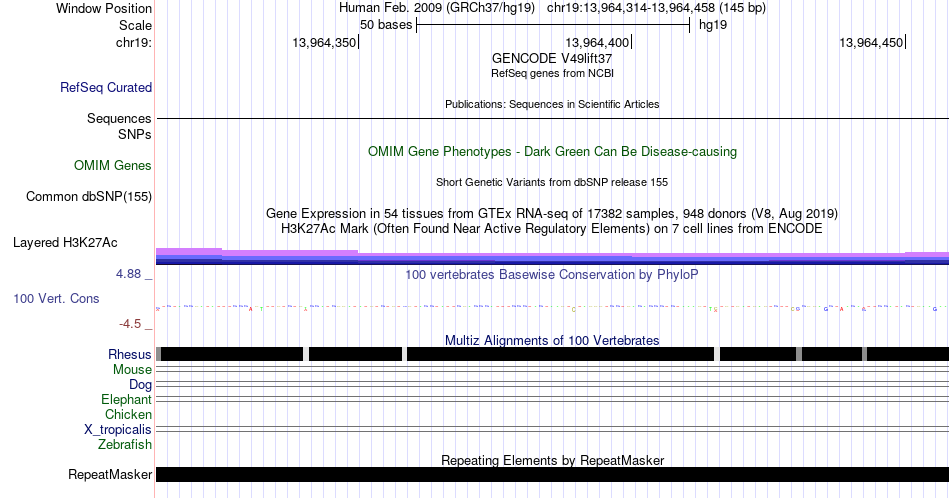Click the RefSeq Curated track label

[x=106, y=87]
